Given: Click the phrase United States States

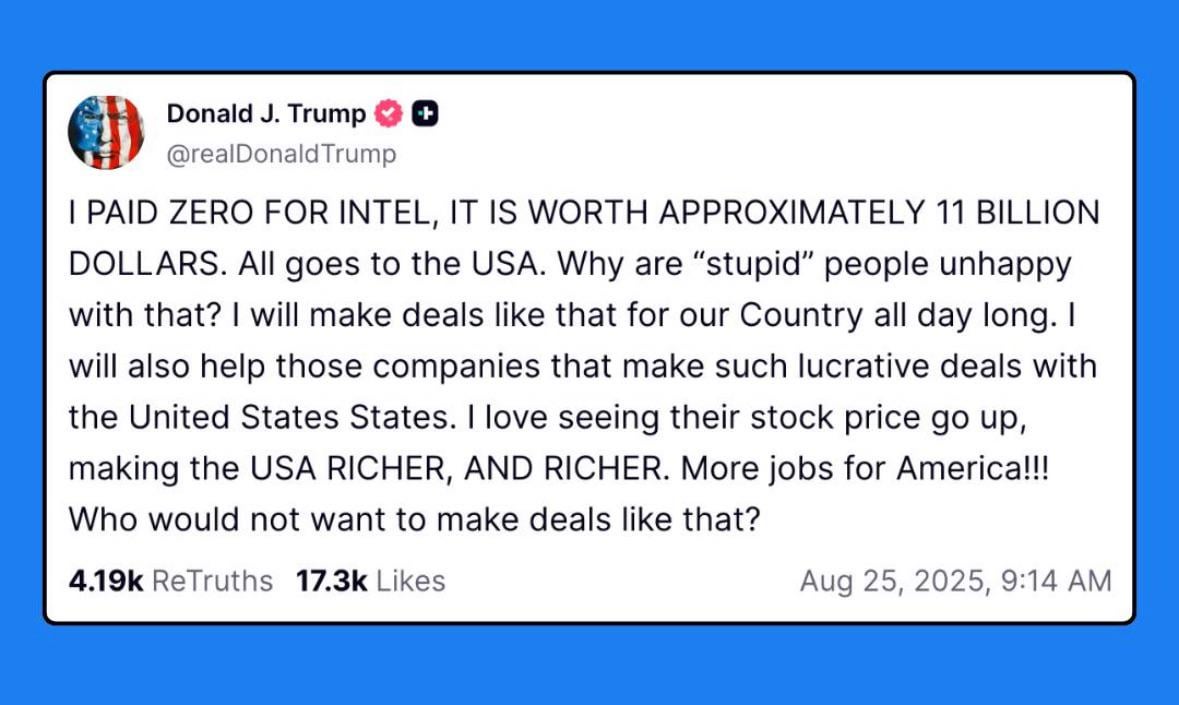Looking at the screenshot, I should 292,417.
